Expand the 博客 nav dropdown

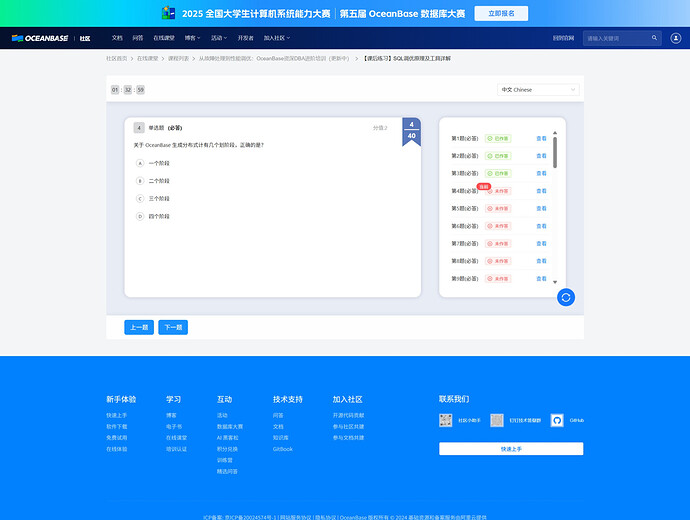(x=192, y=38)
